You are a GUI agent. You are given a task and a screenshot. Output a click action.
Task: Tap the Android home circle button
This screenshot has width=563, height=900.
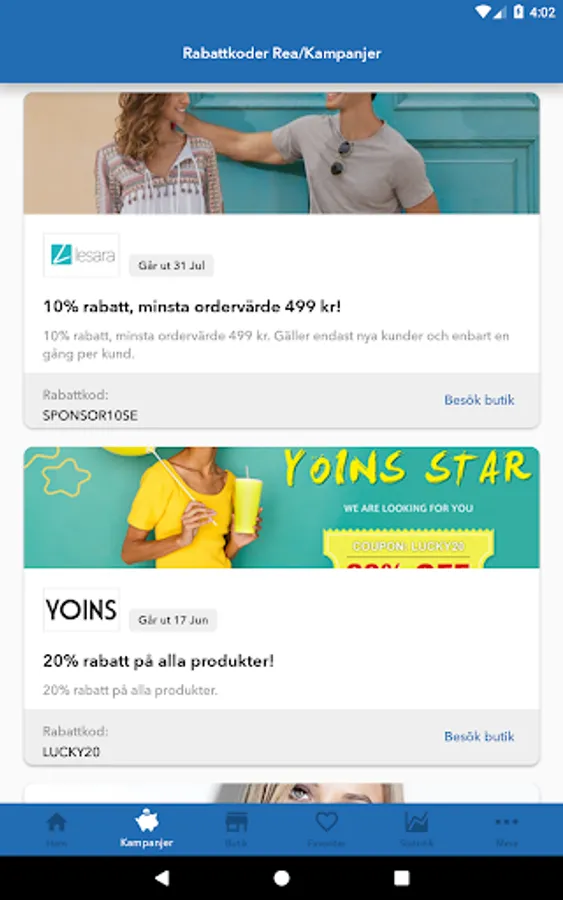pos(281,878)
